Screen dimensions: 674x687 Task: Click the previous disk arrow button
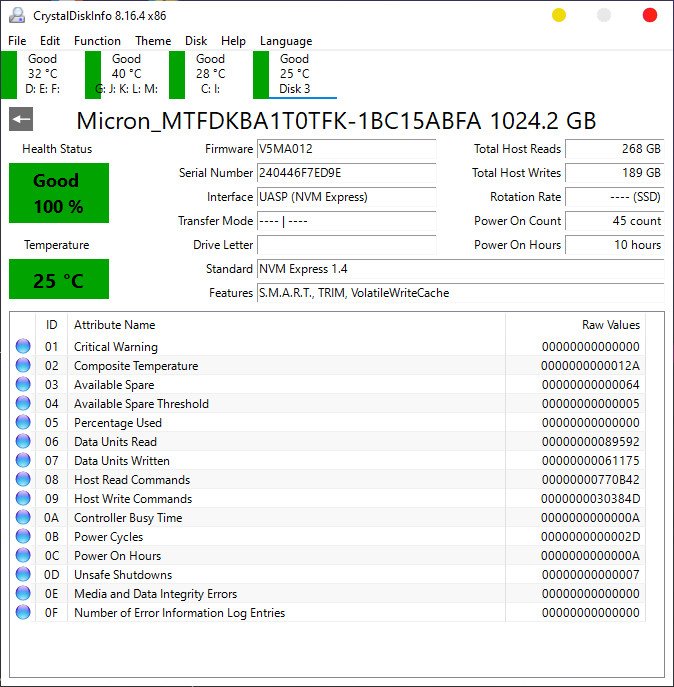21,119
